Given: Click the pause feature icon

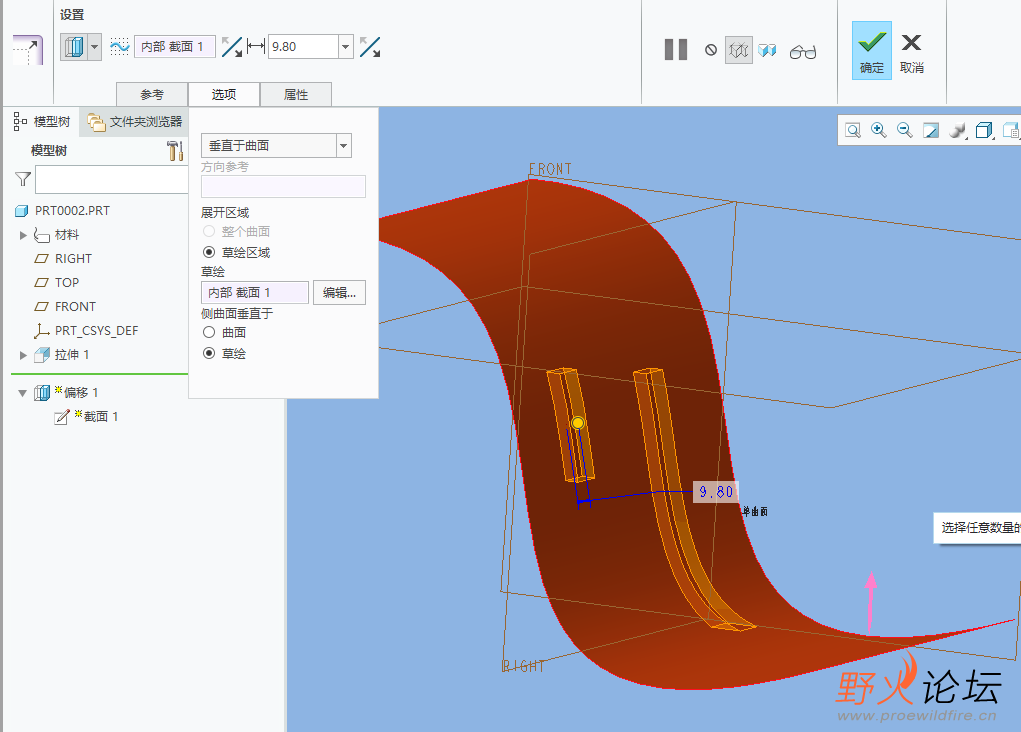Looking at the screenshot, I should (676, 49).
